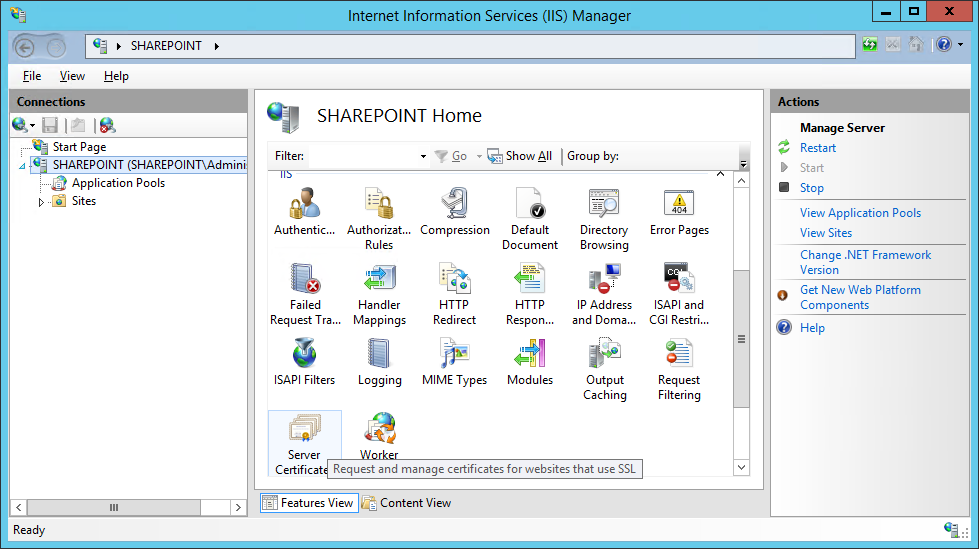Open the Filter combo box dropdown
The width and height of the screenshot is (979, 549).
423,156
